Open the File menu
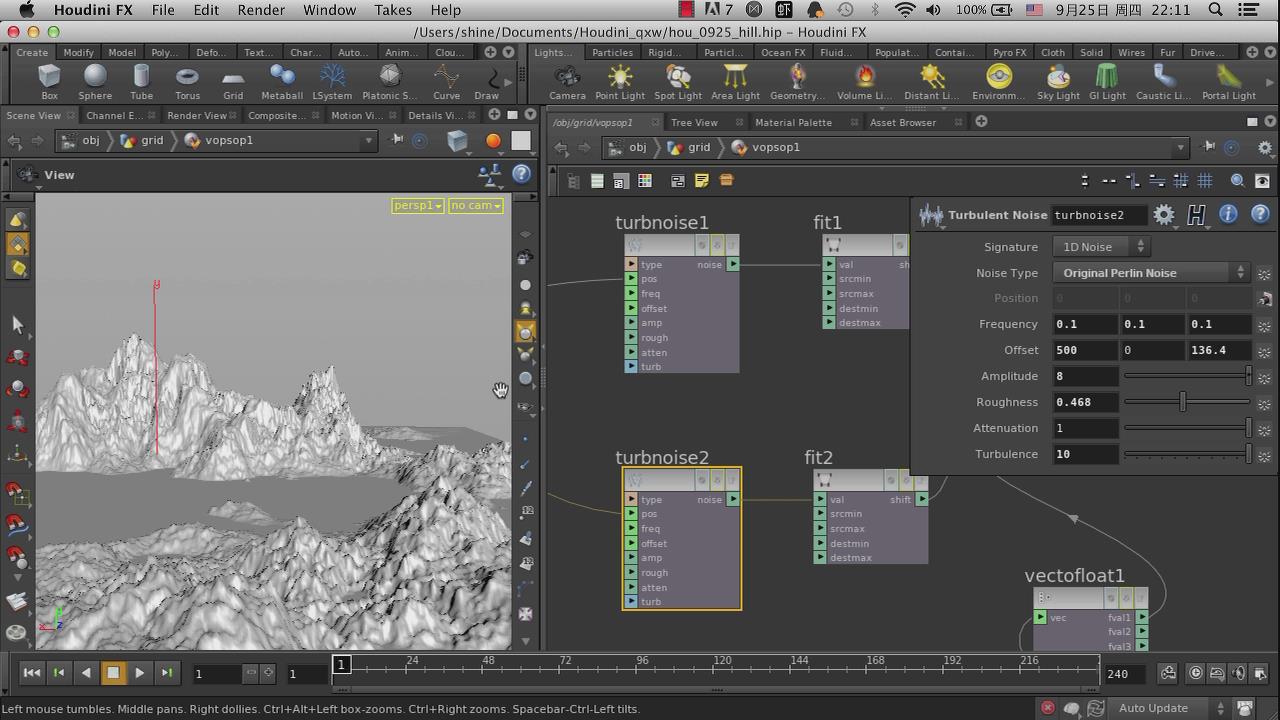 pyautogui.click(x=163, y=10)
